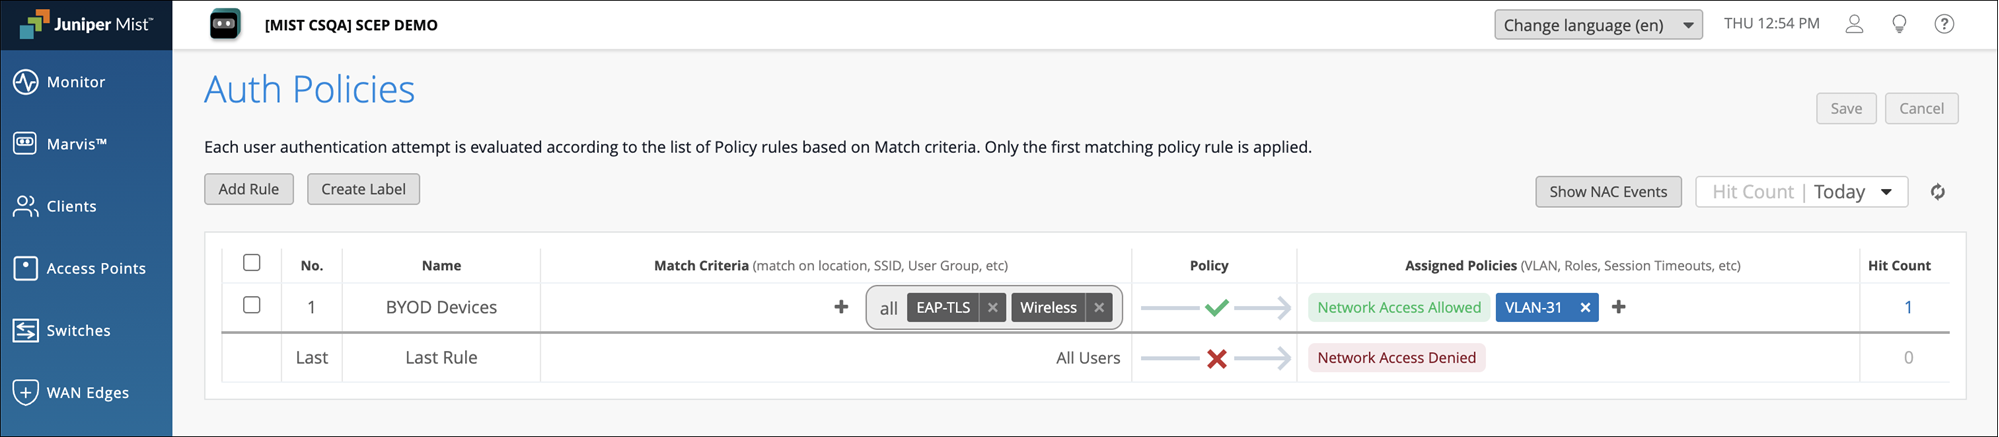Remove the EAP-TLS match label
The height and width of the screenshot is (437, 1999).
click(993, 308)
